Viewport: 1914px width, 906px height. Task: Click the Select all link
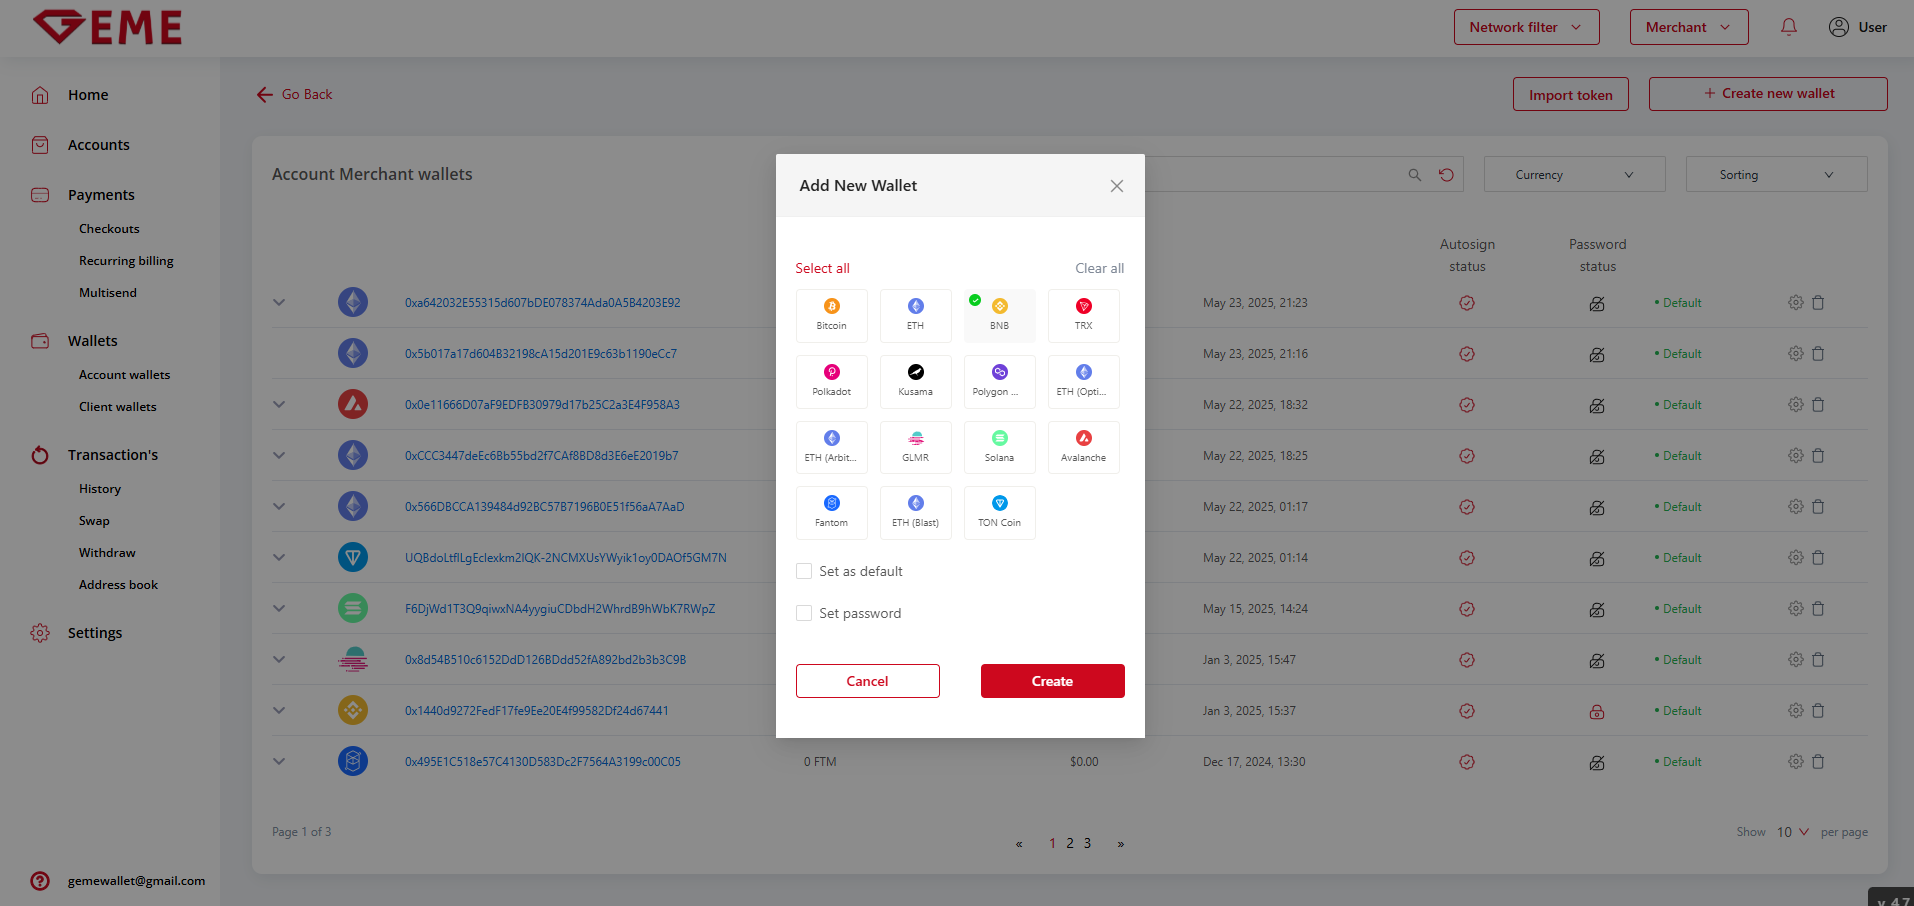click(x=822, y=268)
